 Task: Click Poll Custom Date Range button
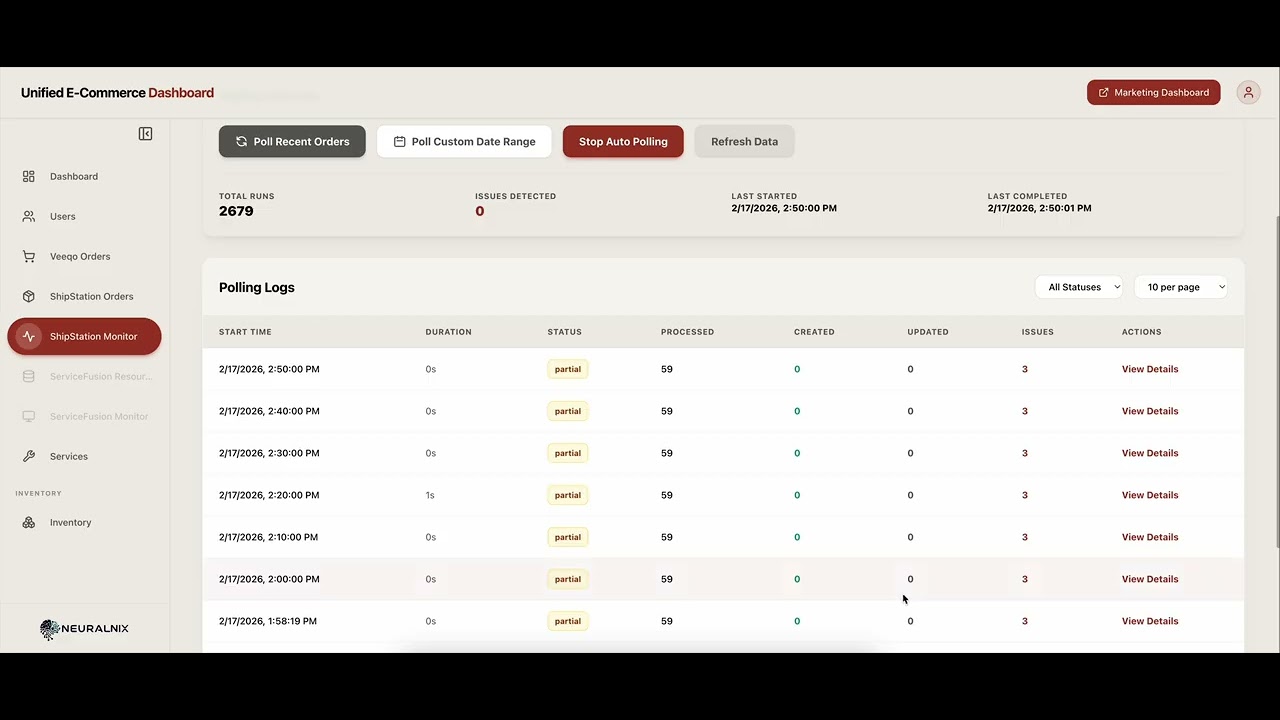[x=464, y=141]
